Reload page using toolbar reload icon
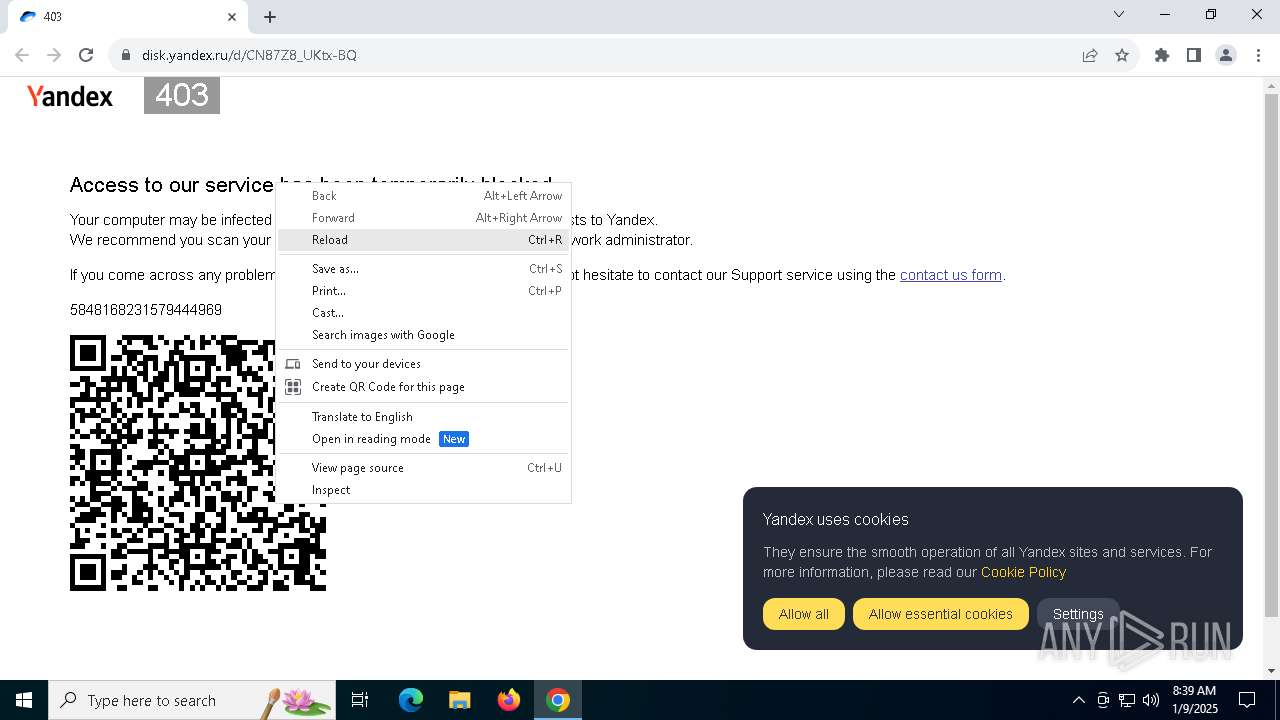This screenshot has width=1280, height=720. pos(86,55)
